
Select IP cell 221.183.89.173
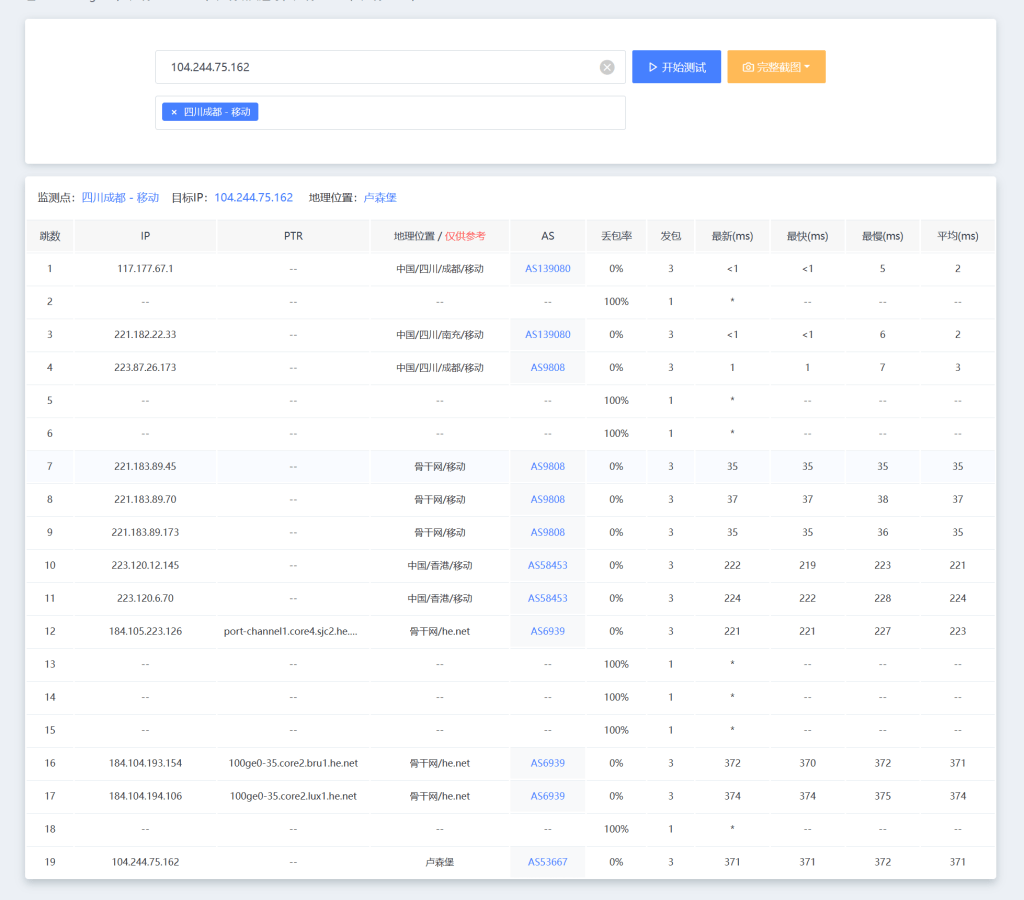pos(145,532)
